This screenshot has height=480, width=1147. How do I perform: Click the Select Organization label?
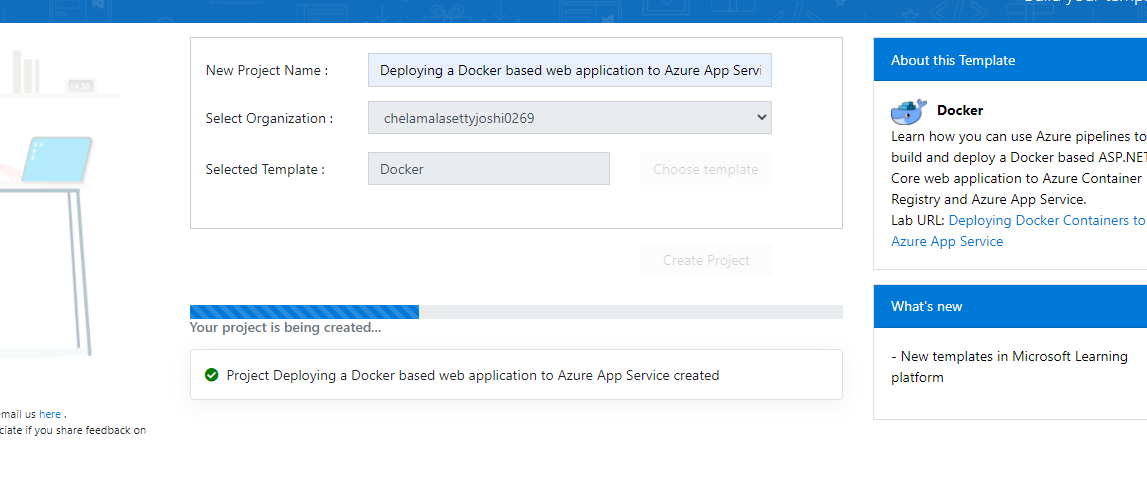[269, 118]
